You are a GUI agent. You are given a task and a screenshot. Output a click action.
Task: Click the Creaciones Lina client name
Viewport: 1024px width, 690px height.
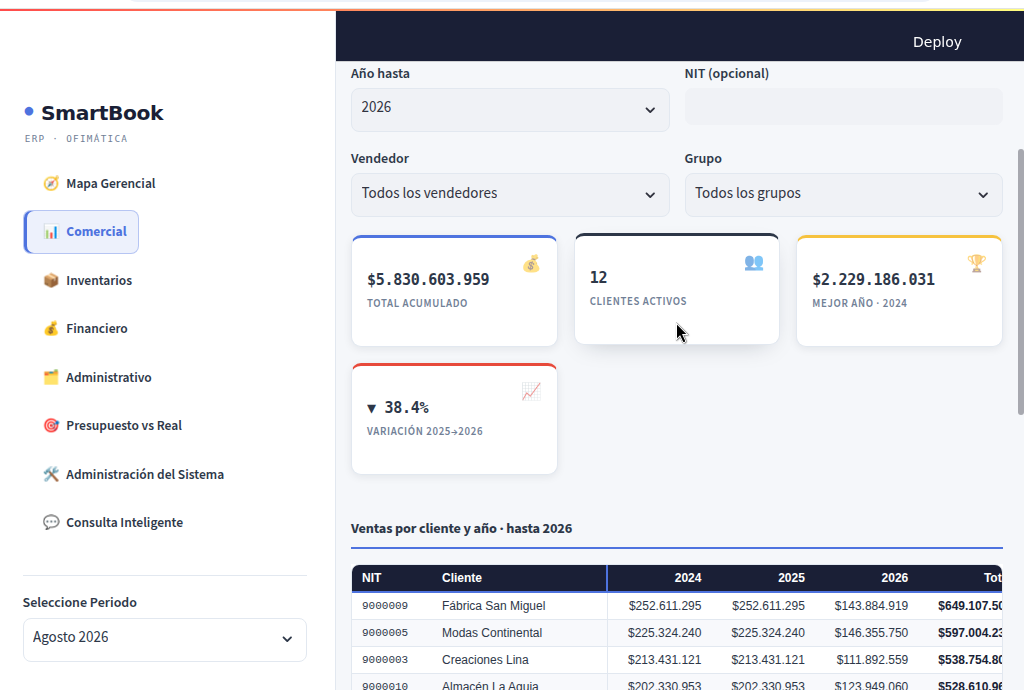(x=485, y=659)
